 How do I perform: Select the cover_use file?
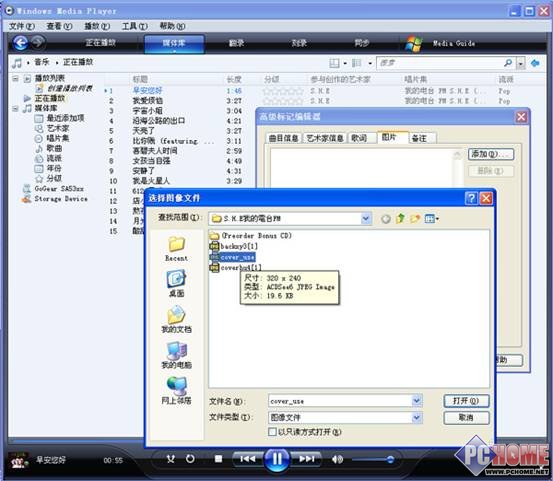click(232, 257)
